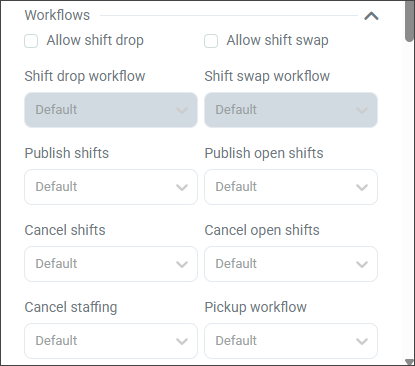Click the chevron arrow in Publish open shifts field

pyautogui.click(x=362, y=187)
